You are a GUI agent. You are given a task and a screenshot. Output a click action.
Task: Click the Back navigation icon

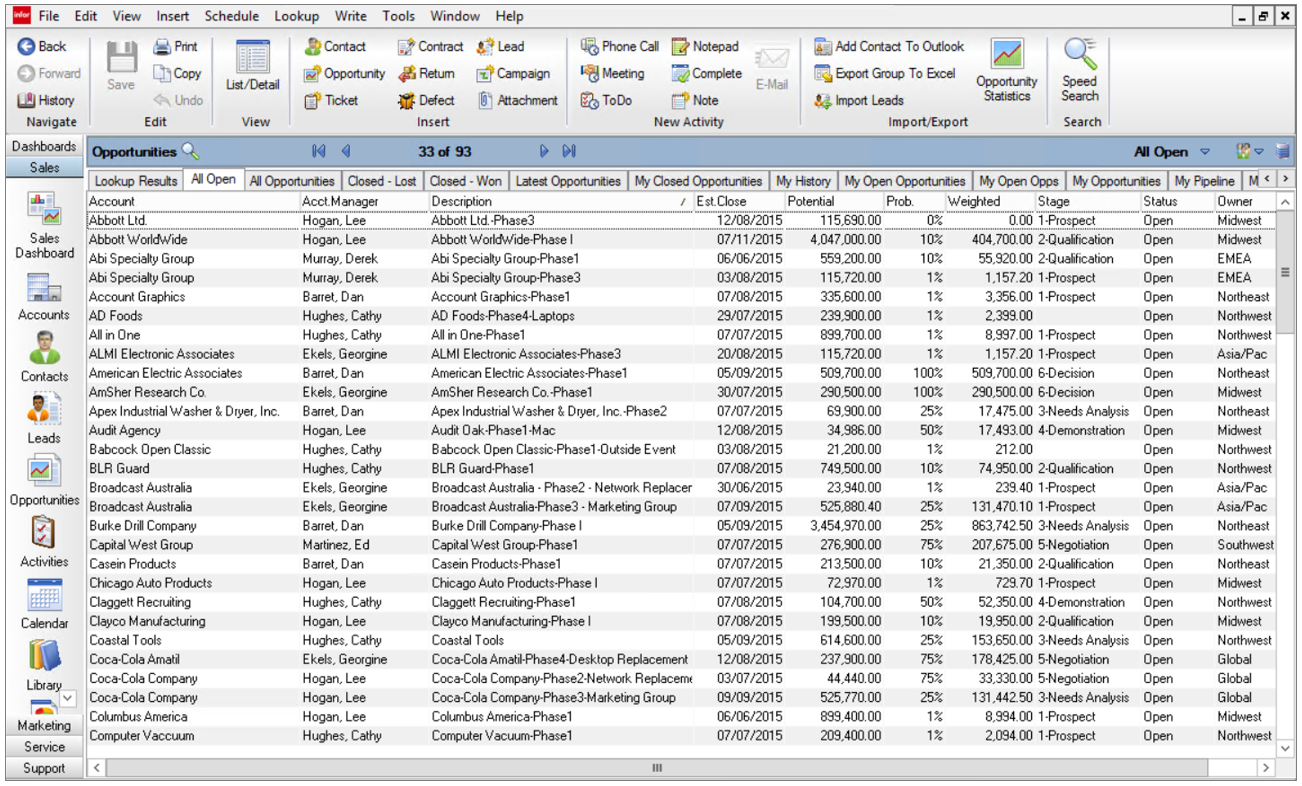coord(26,46)
